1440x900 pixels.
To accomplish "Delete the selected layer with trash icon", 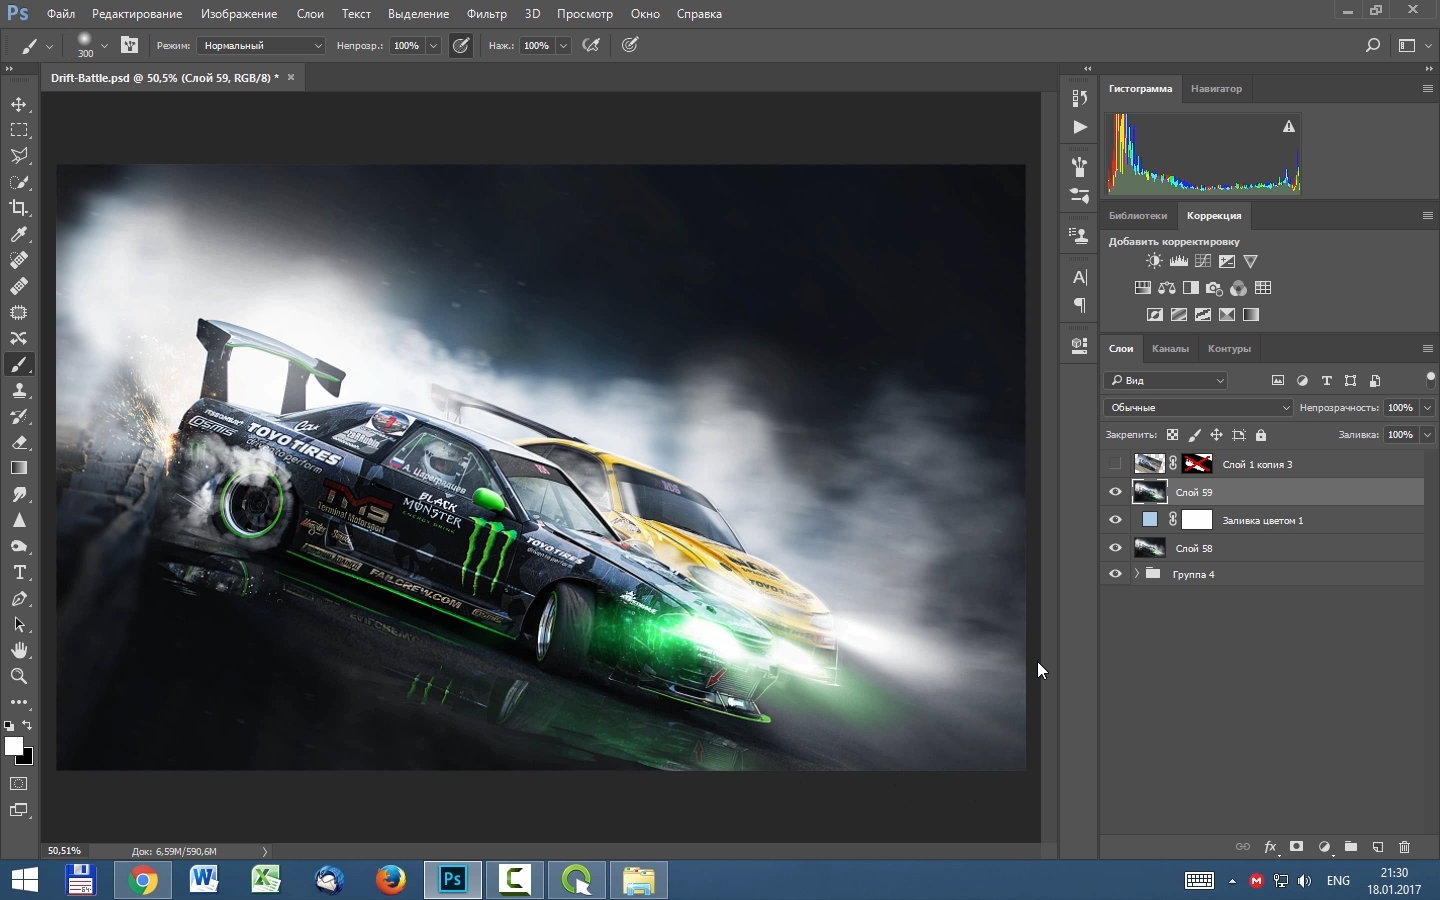I will tap(1405, 847).
